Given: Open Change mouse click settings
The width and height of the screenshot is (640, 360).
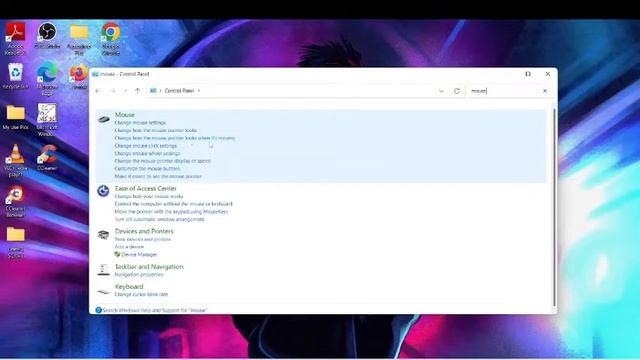Looking at the screenshot, I should 146,146.
